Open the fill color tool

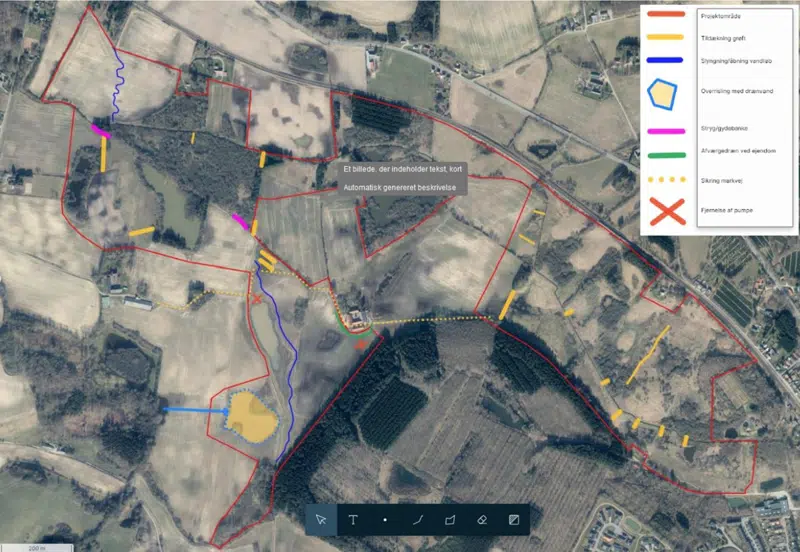pyautogui.click(x=513, y=520)
